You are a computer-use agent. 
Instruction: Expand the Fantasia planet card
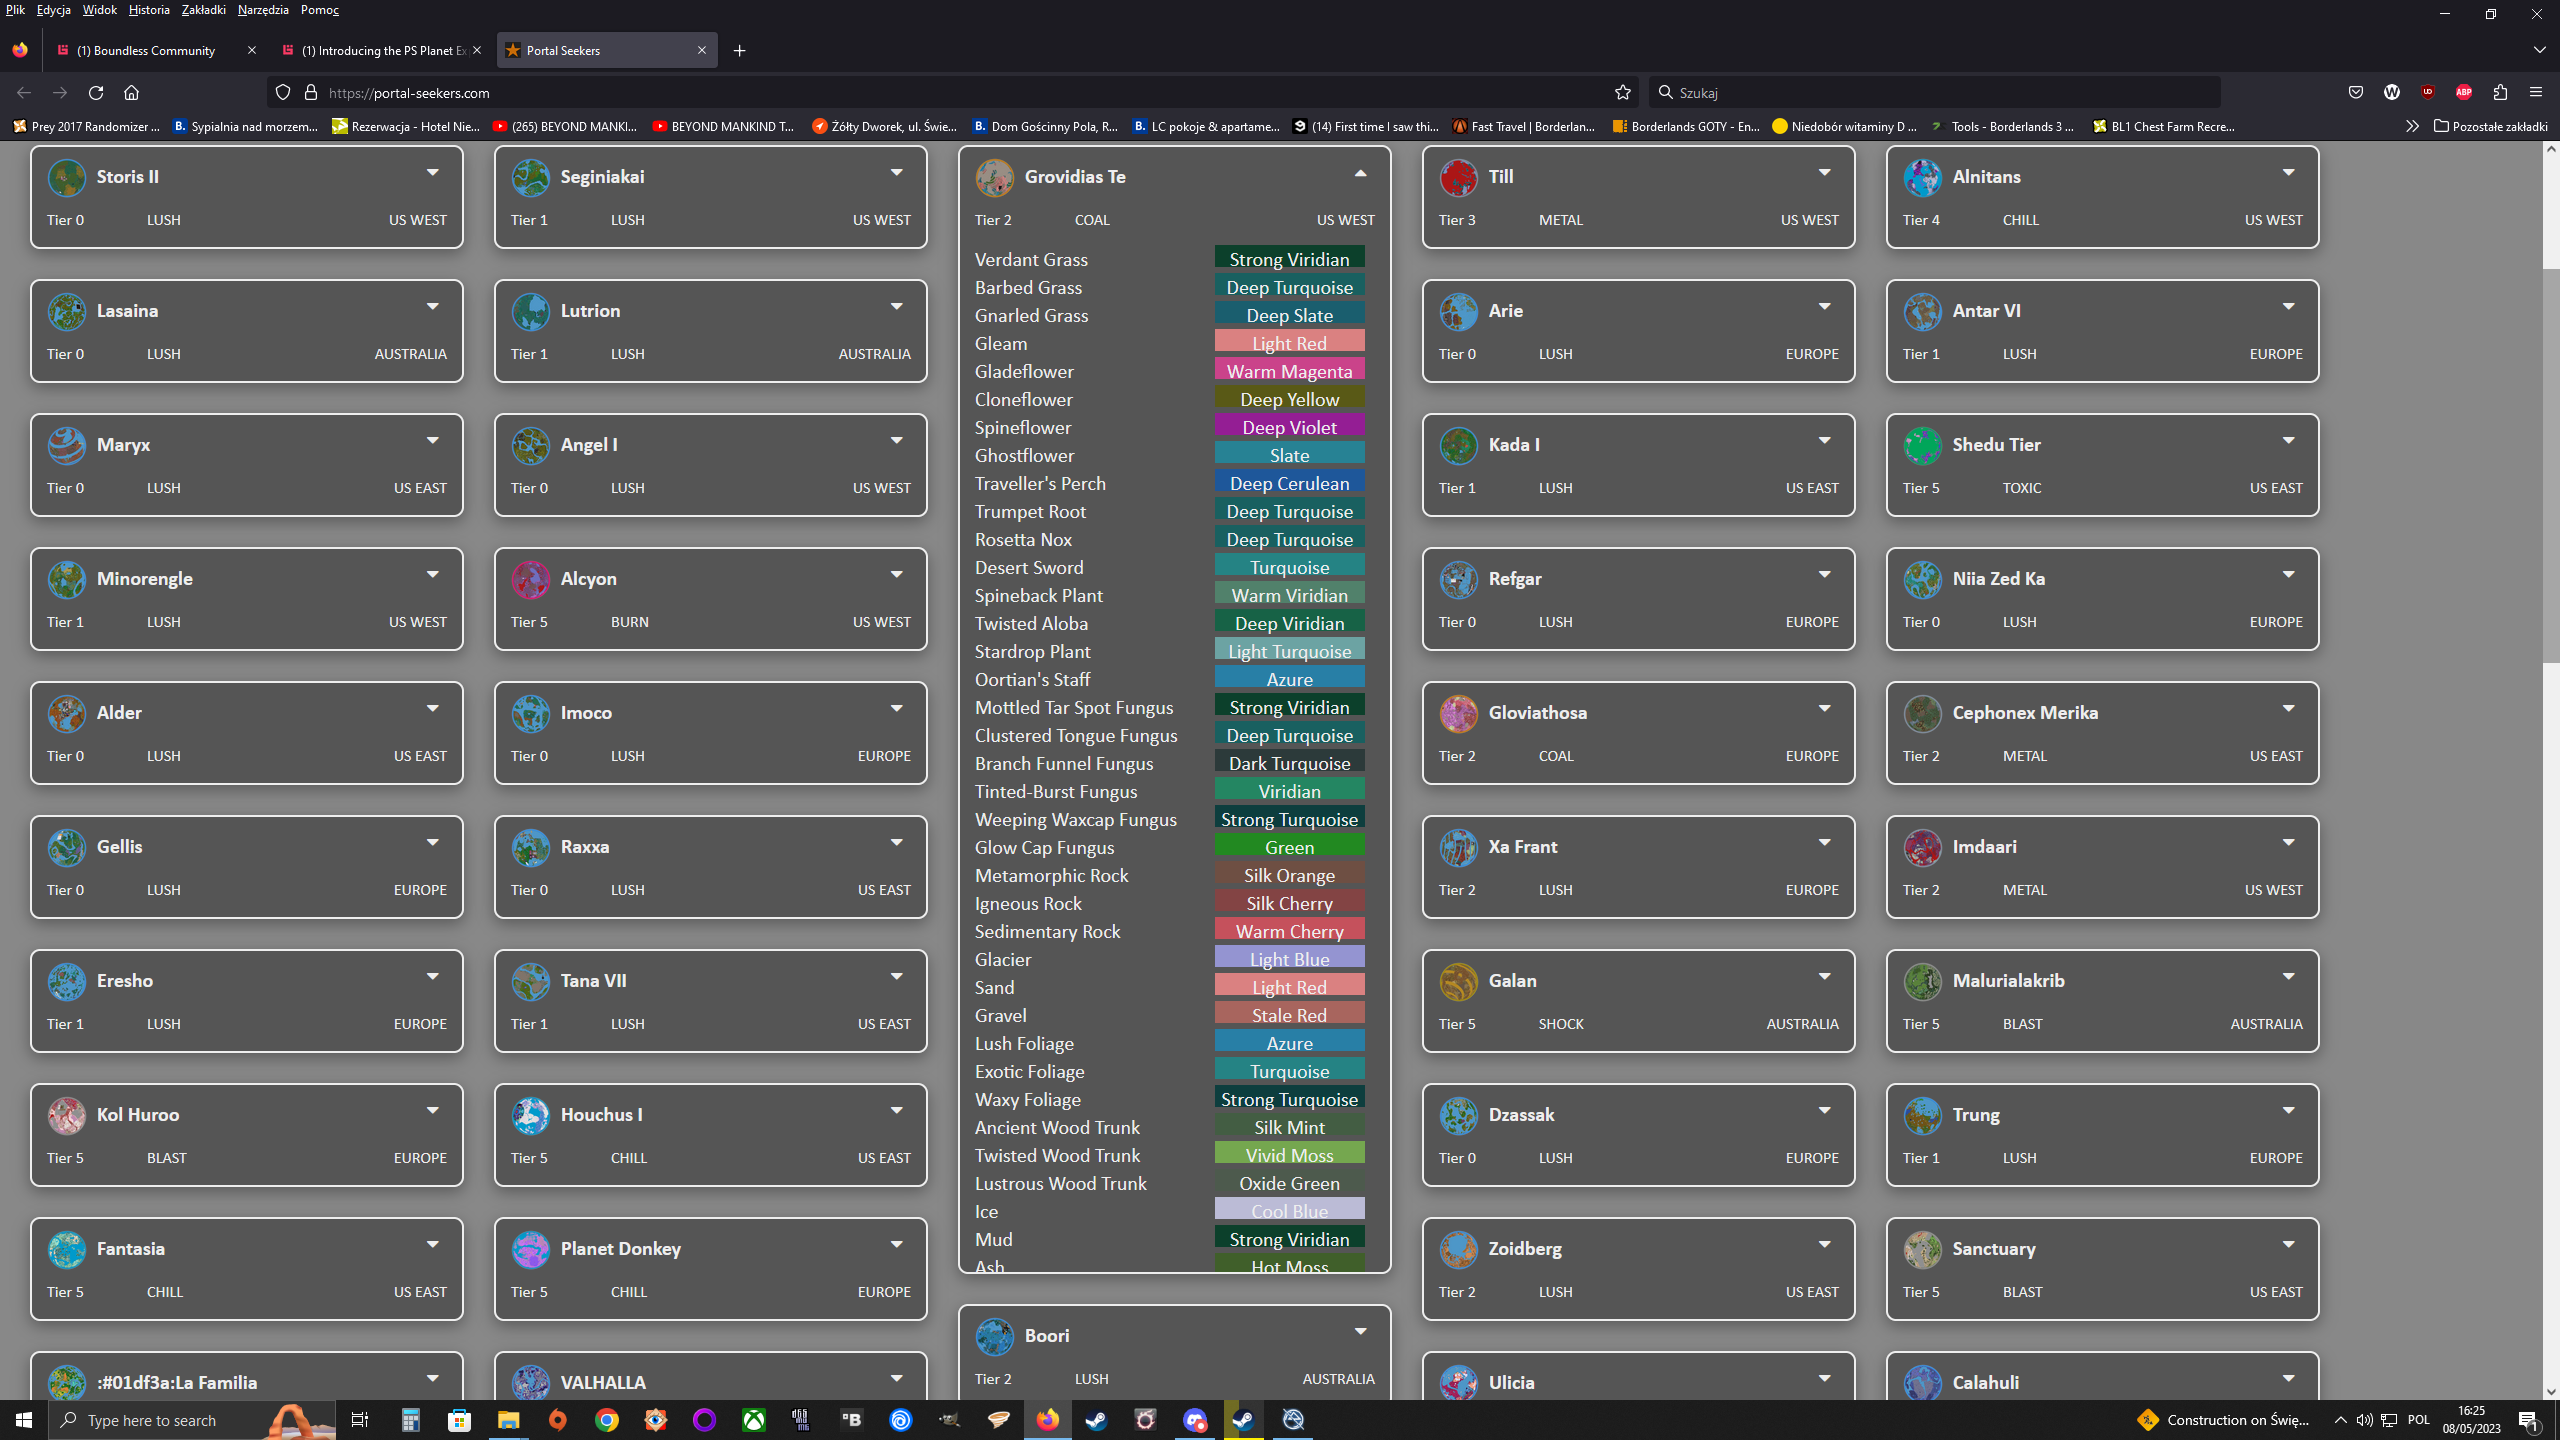tap(432, 1246)
